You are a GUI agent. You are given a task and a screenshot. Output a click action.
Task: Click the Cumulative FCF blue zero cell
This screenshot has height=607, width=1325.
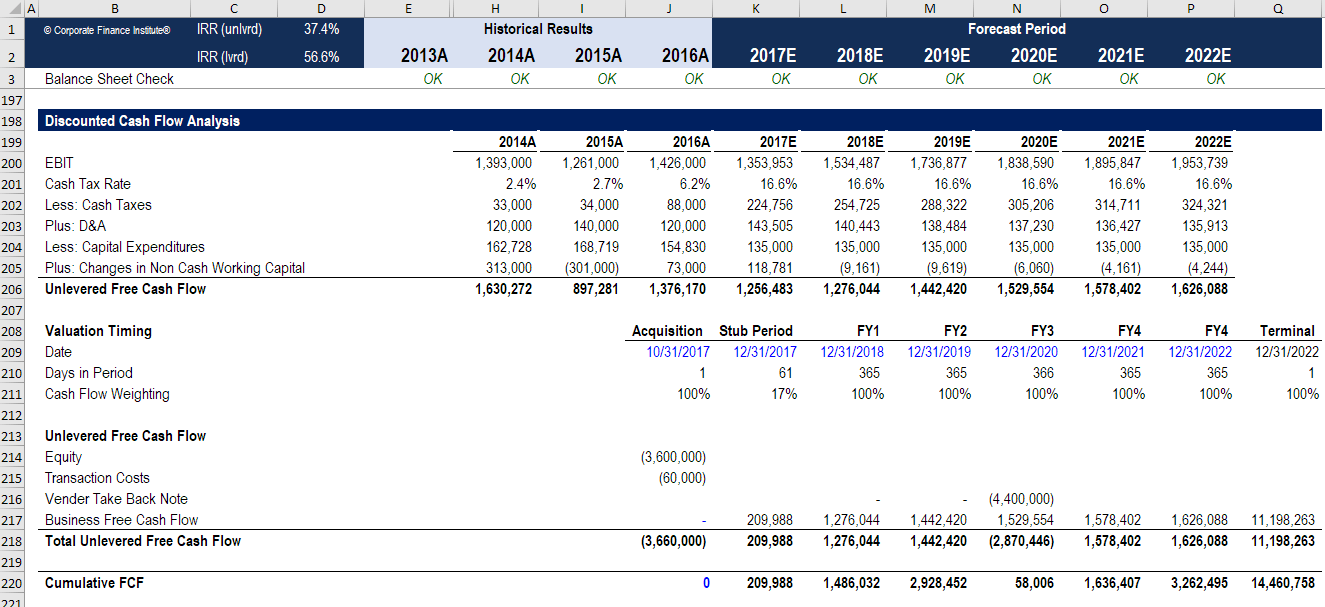(x=706, y=583)
